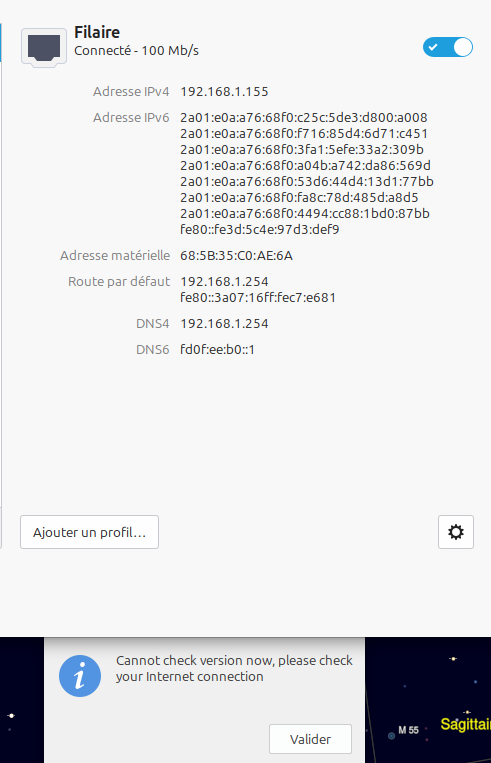Click the Adresse IPv6 label
Screen dimensions: 491x763
[x=131, y=117]
